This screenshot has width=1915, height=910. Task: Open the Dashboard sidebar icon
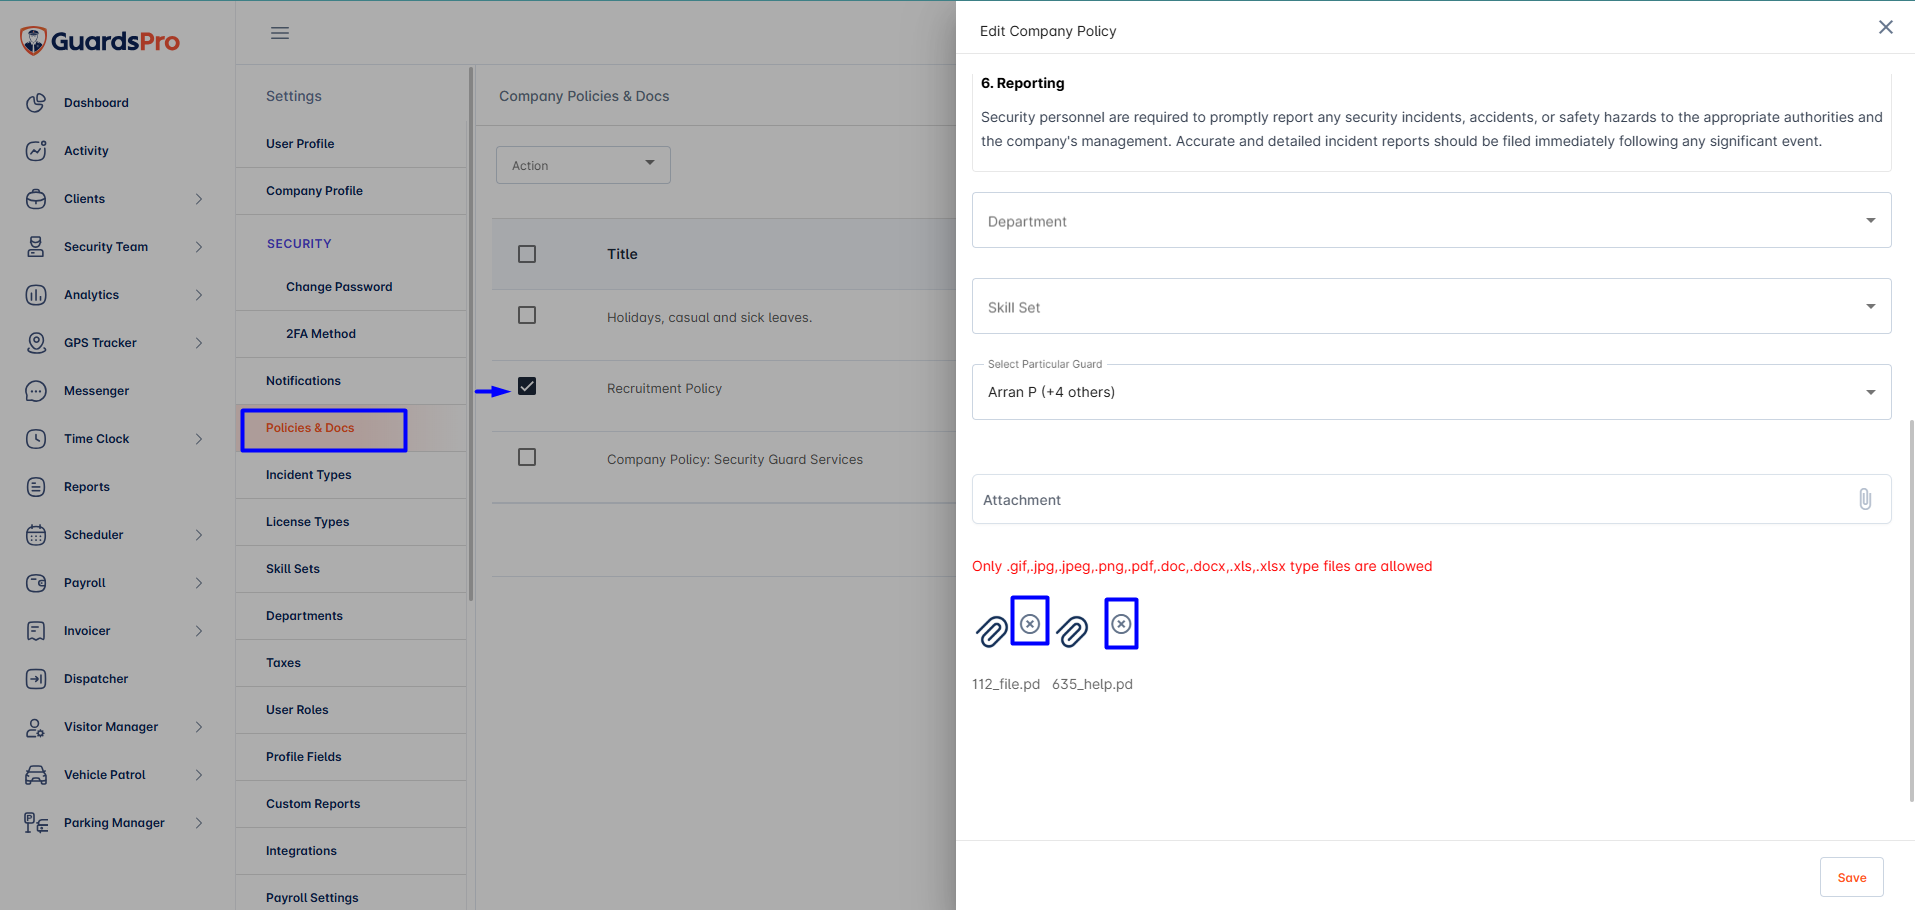click(x=36, y=103)
